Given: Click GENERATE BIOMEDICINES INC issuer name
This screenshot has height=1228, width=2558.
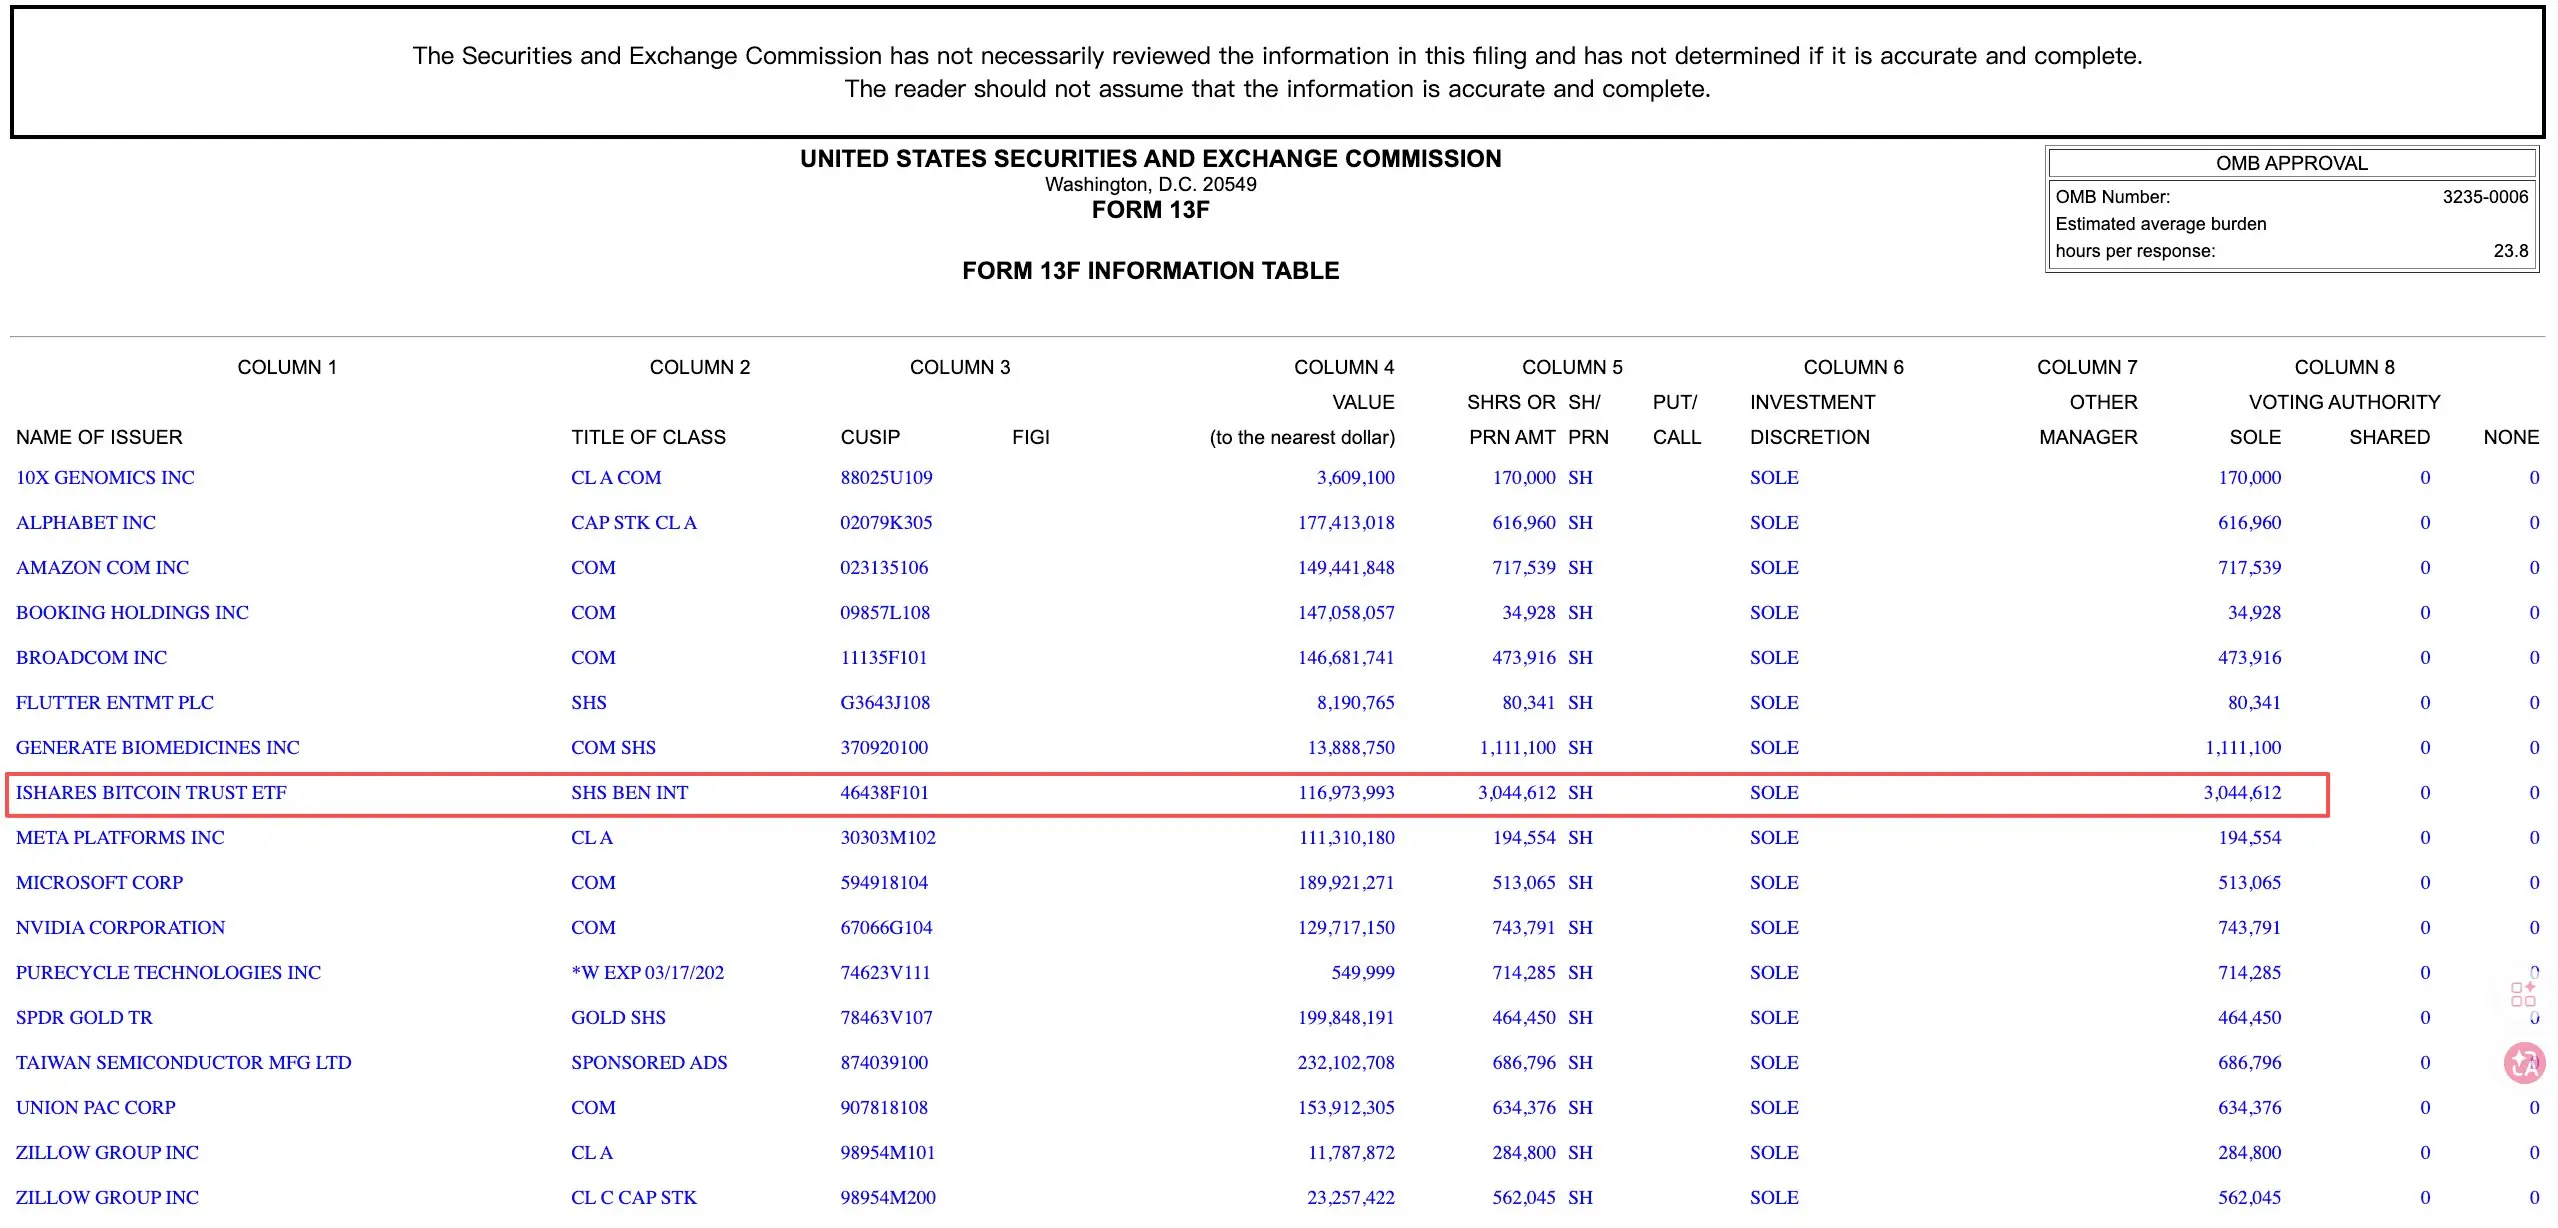Looking at the screenshot, I should [158, 748].
